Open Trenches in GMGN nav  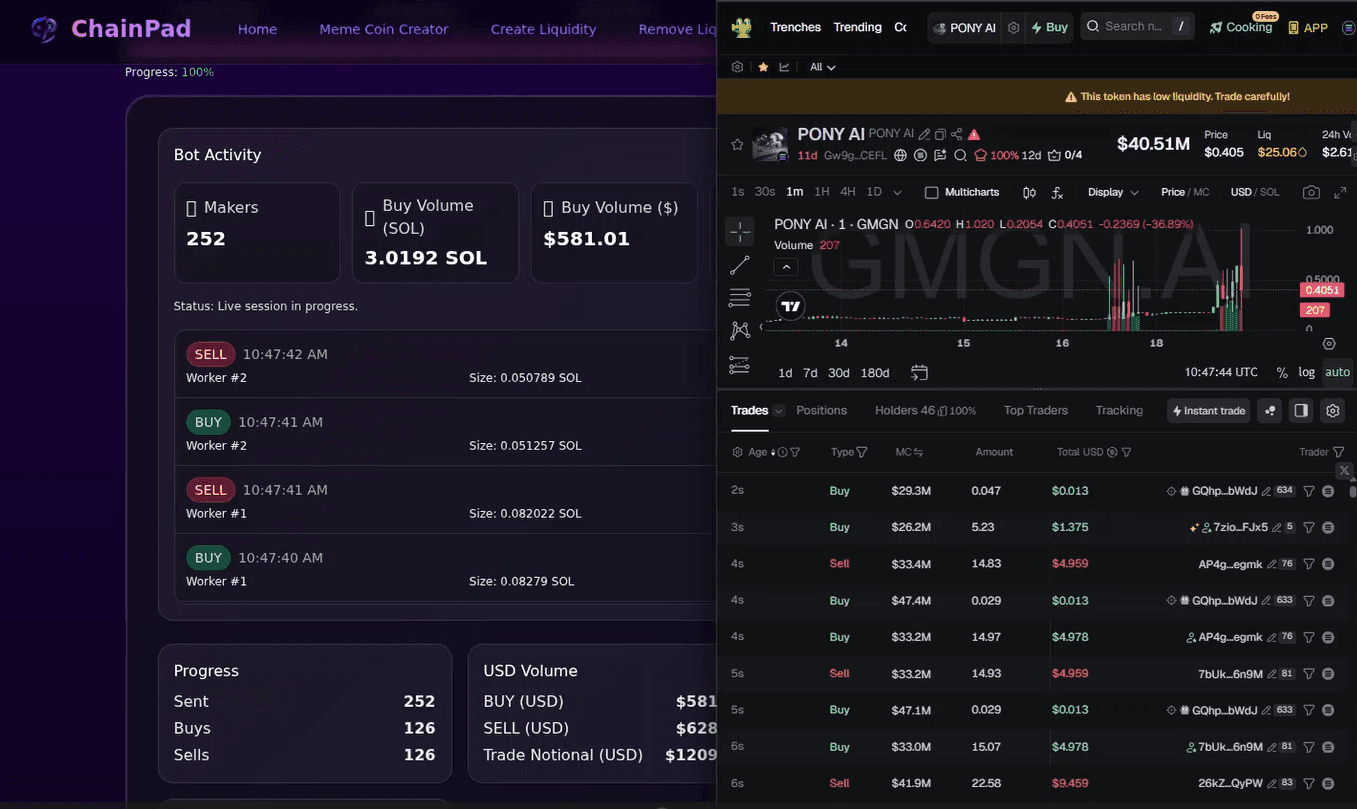tap(796, 27)
